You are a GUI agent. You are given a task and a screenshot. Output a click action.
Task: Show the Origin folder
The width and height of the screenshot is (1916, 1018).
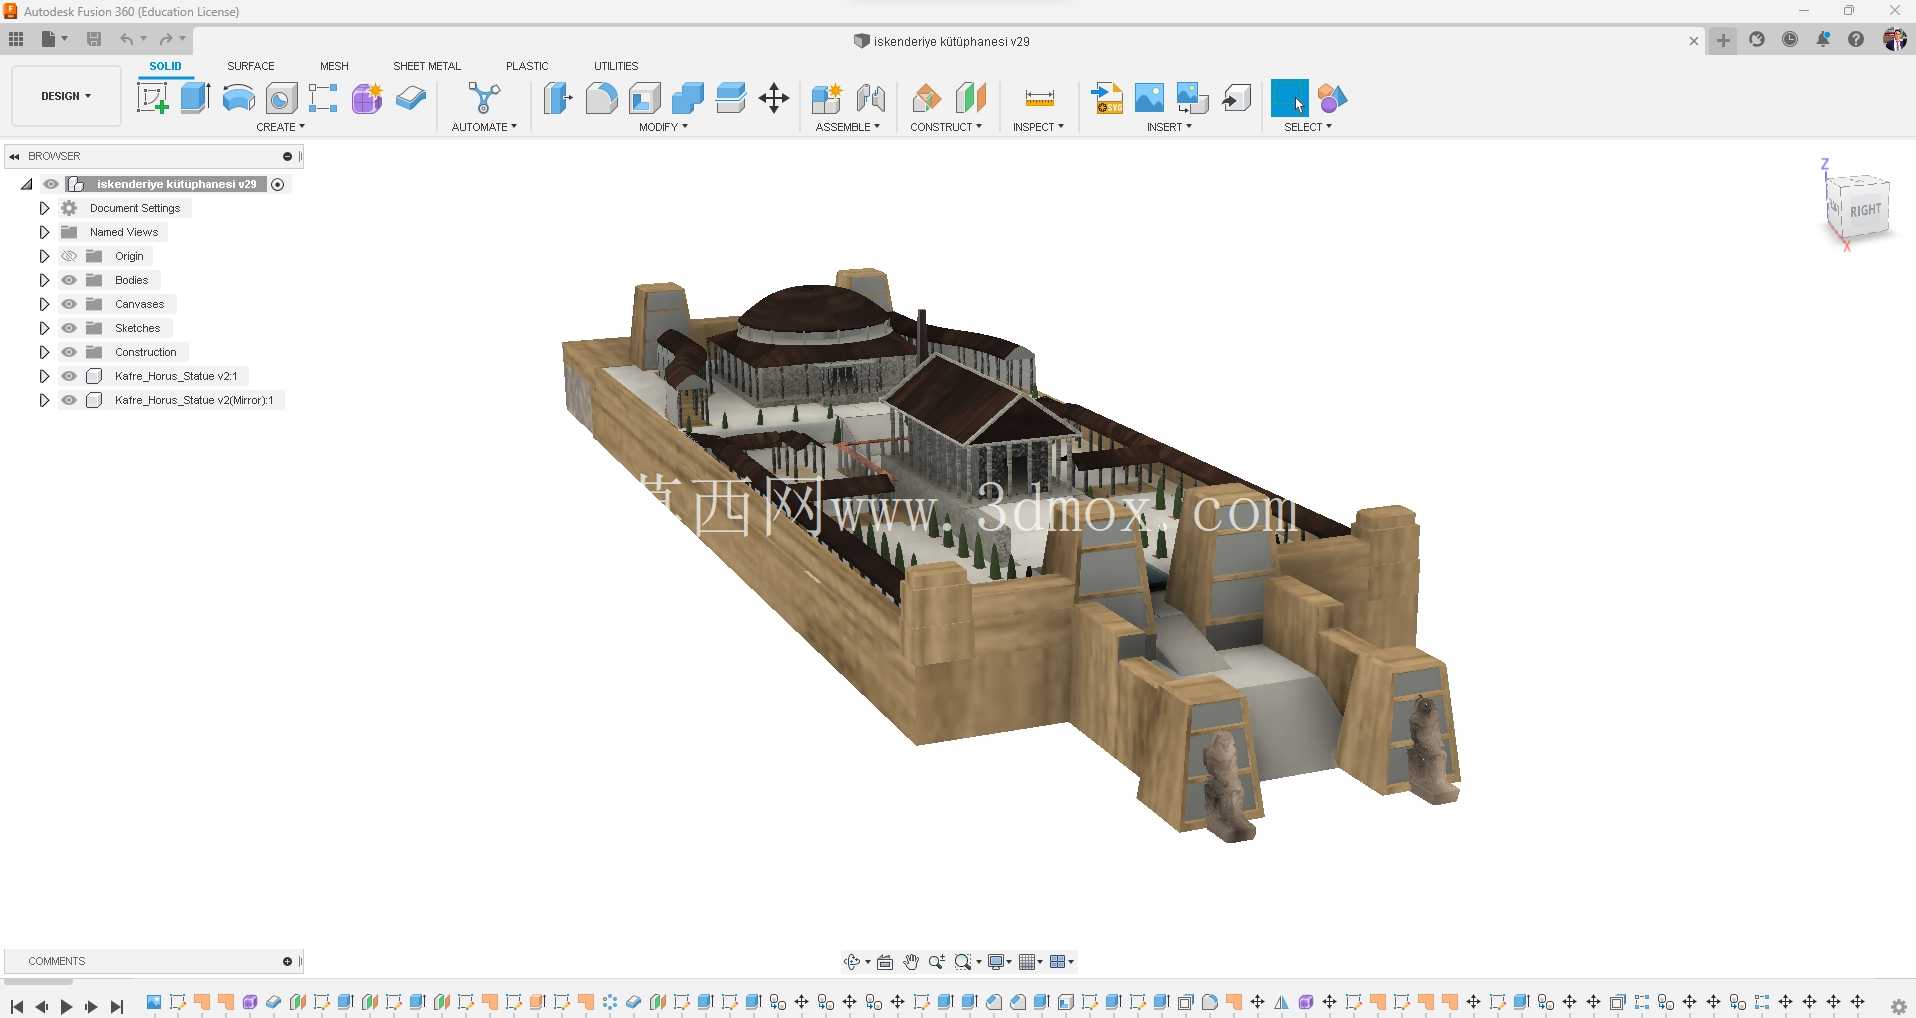[x=69, y=256]
